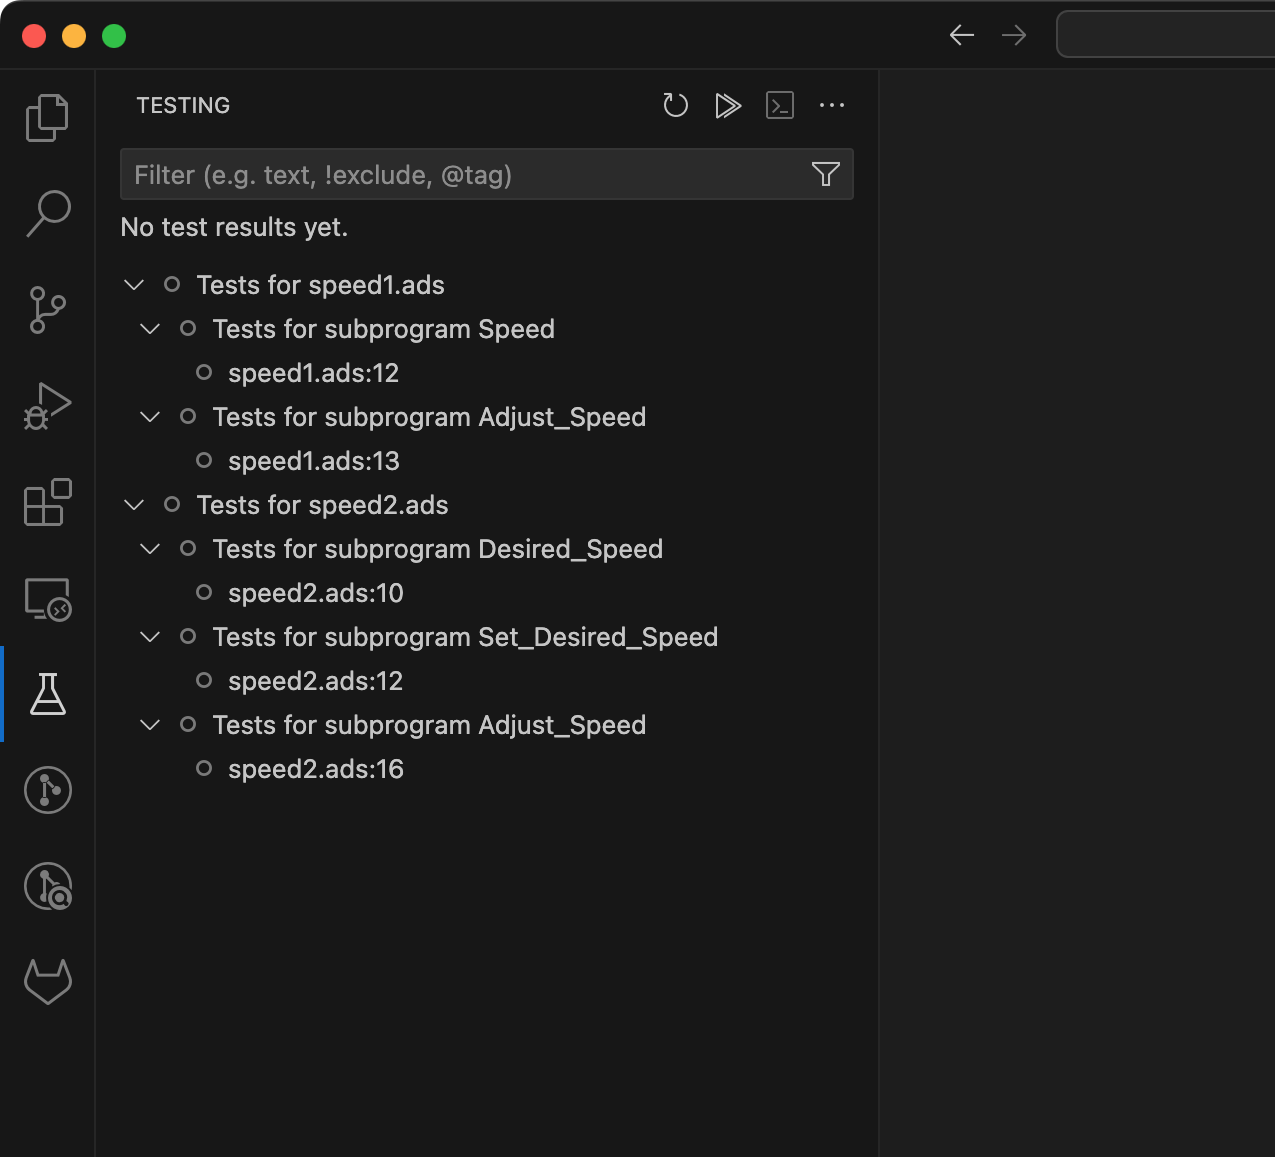Select test speed1.ads:12
Screen dimensions: 1275x1157
[313, 373]
